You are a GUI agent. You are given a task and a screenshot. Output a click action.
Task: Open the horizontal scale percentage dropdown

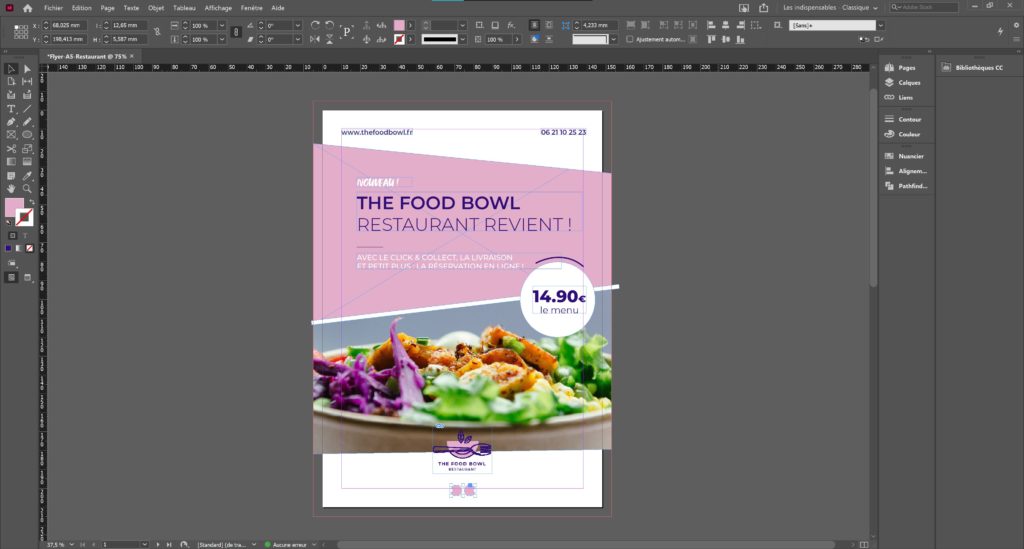pyautogui.click(x=222, y=25)
